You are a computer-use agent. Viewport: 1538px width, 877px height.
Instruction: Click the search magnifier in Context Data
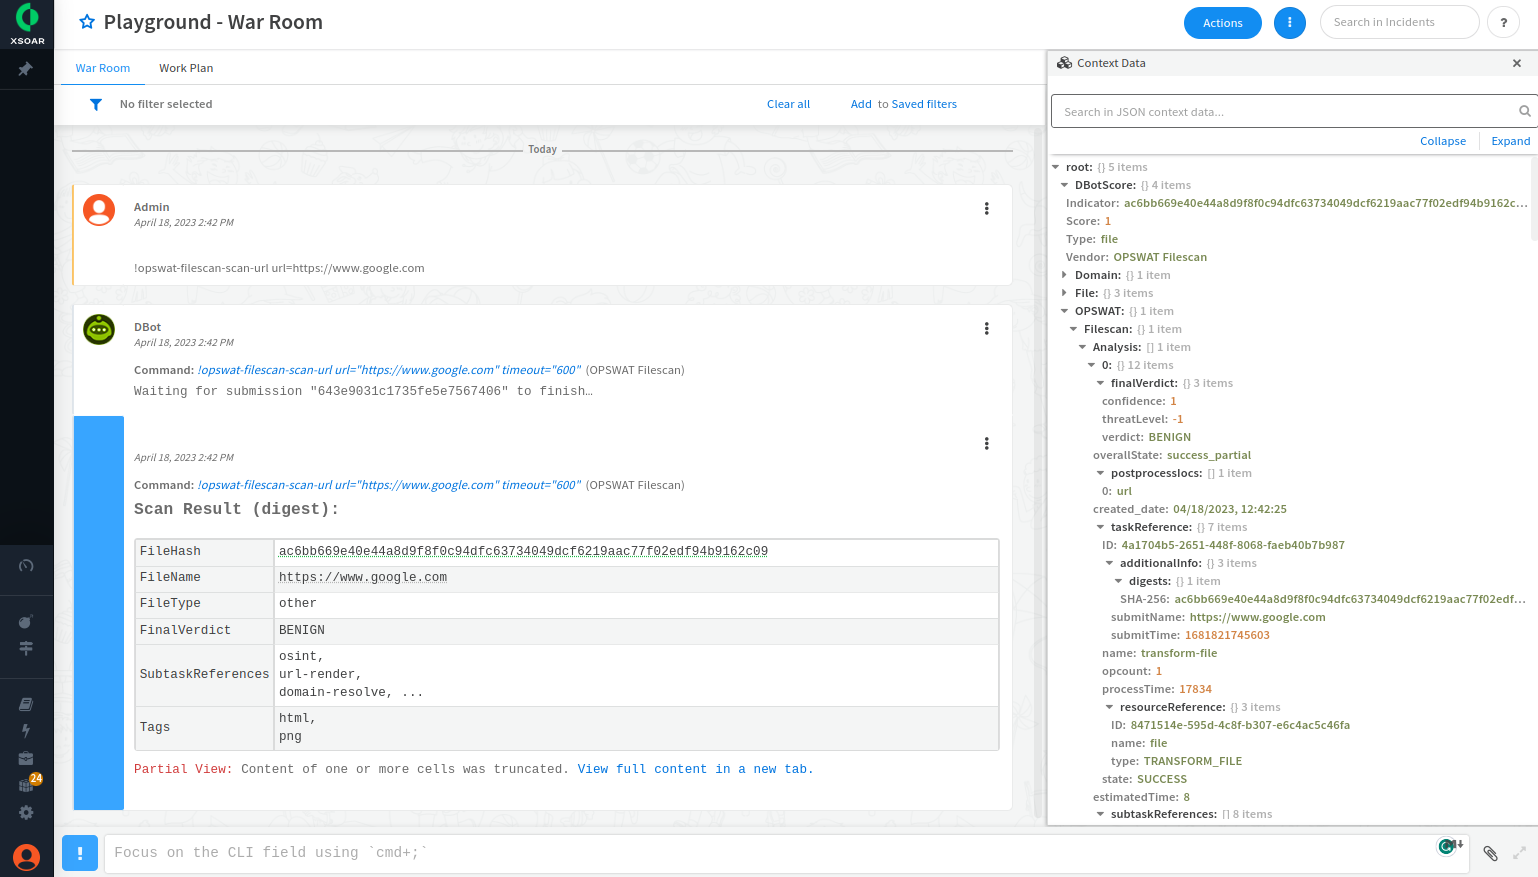(1524, 112)
